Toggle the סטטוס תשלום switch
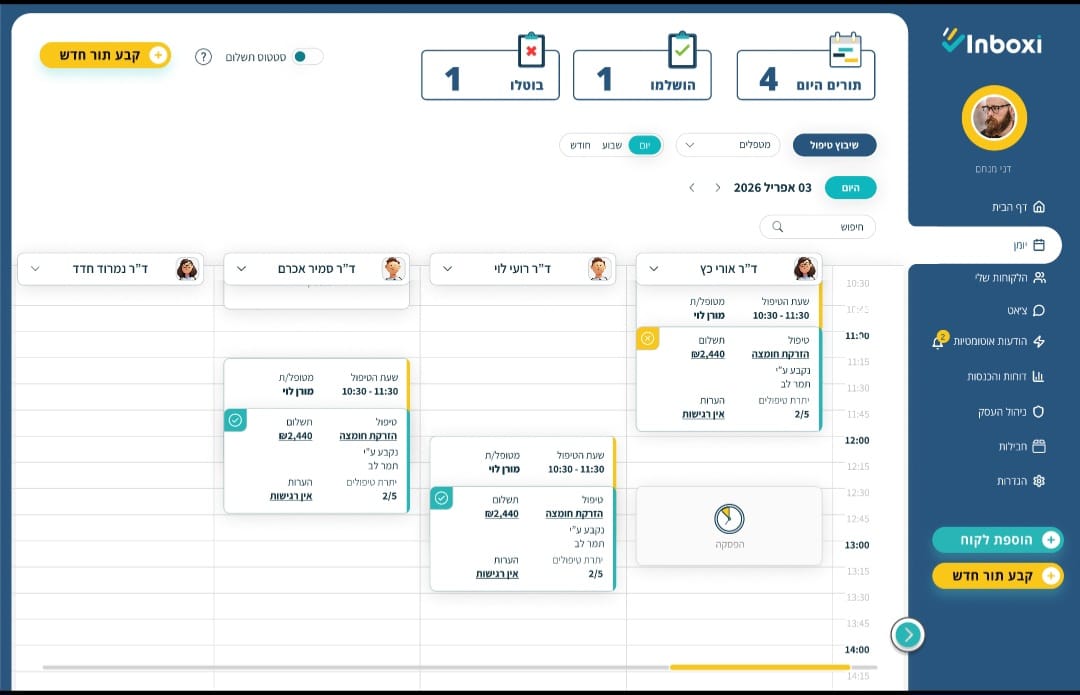The height and width of the screenshot is (695, 1080). pyautogui.click(x=307, y=57)
